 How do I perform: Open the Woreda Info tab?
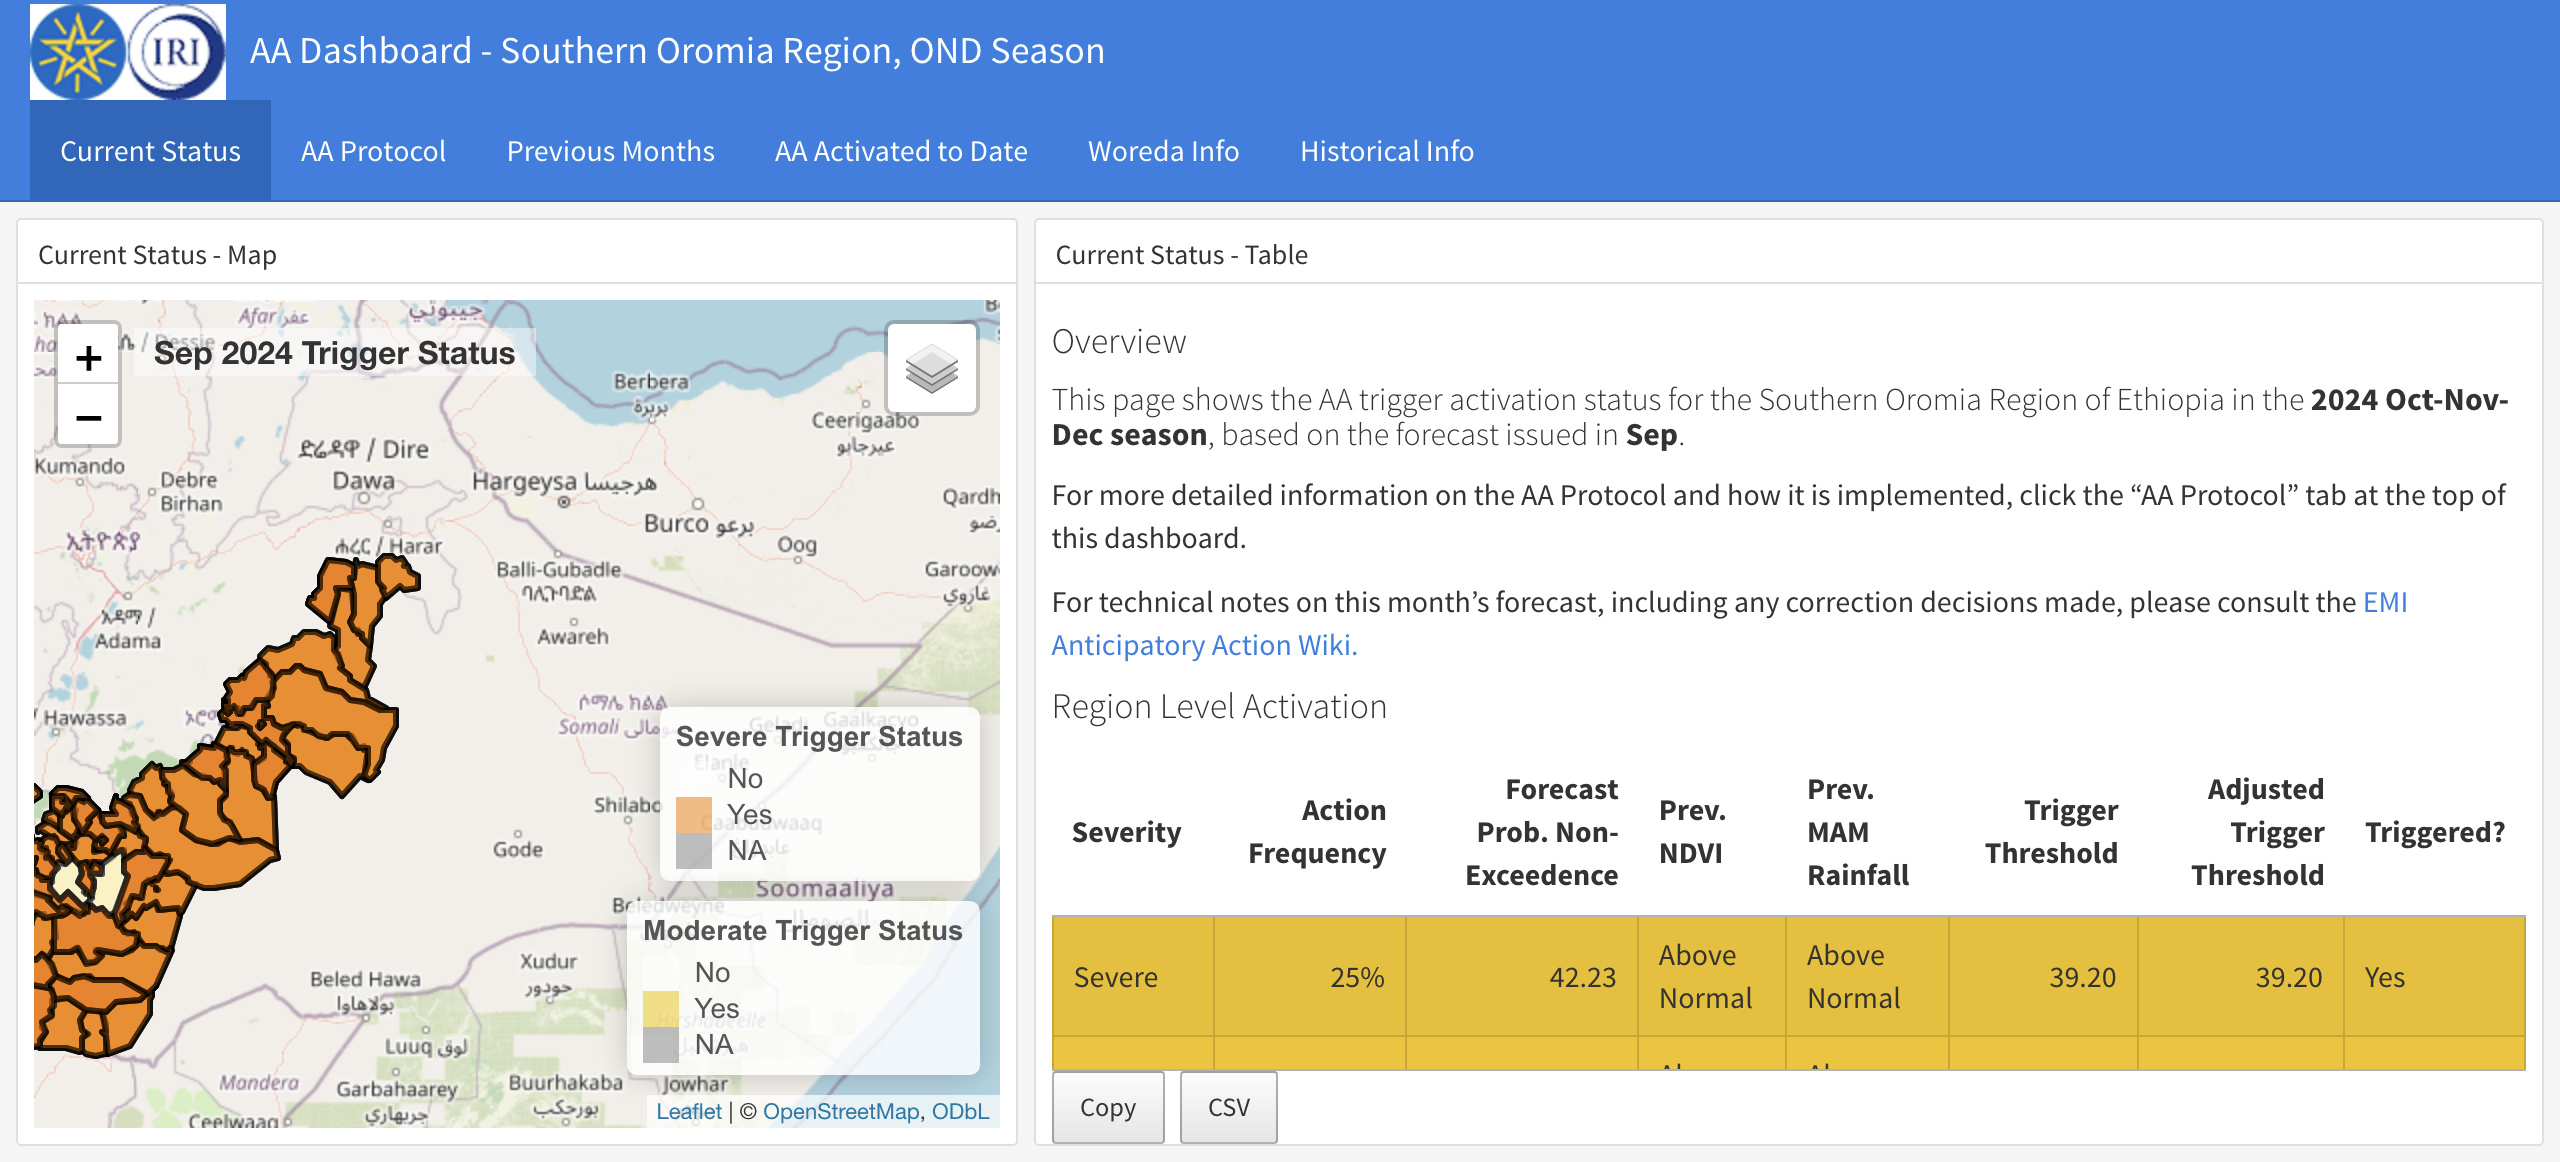1162,151
